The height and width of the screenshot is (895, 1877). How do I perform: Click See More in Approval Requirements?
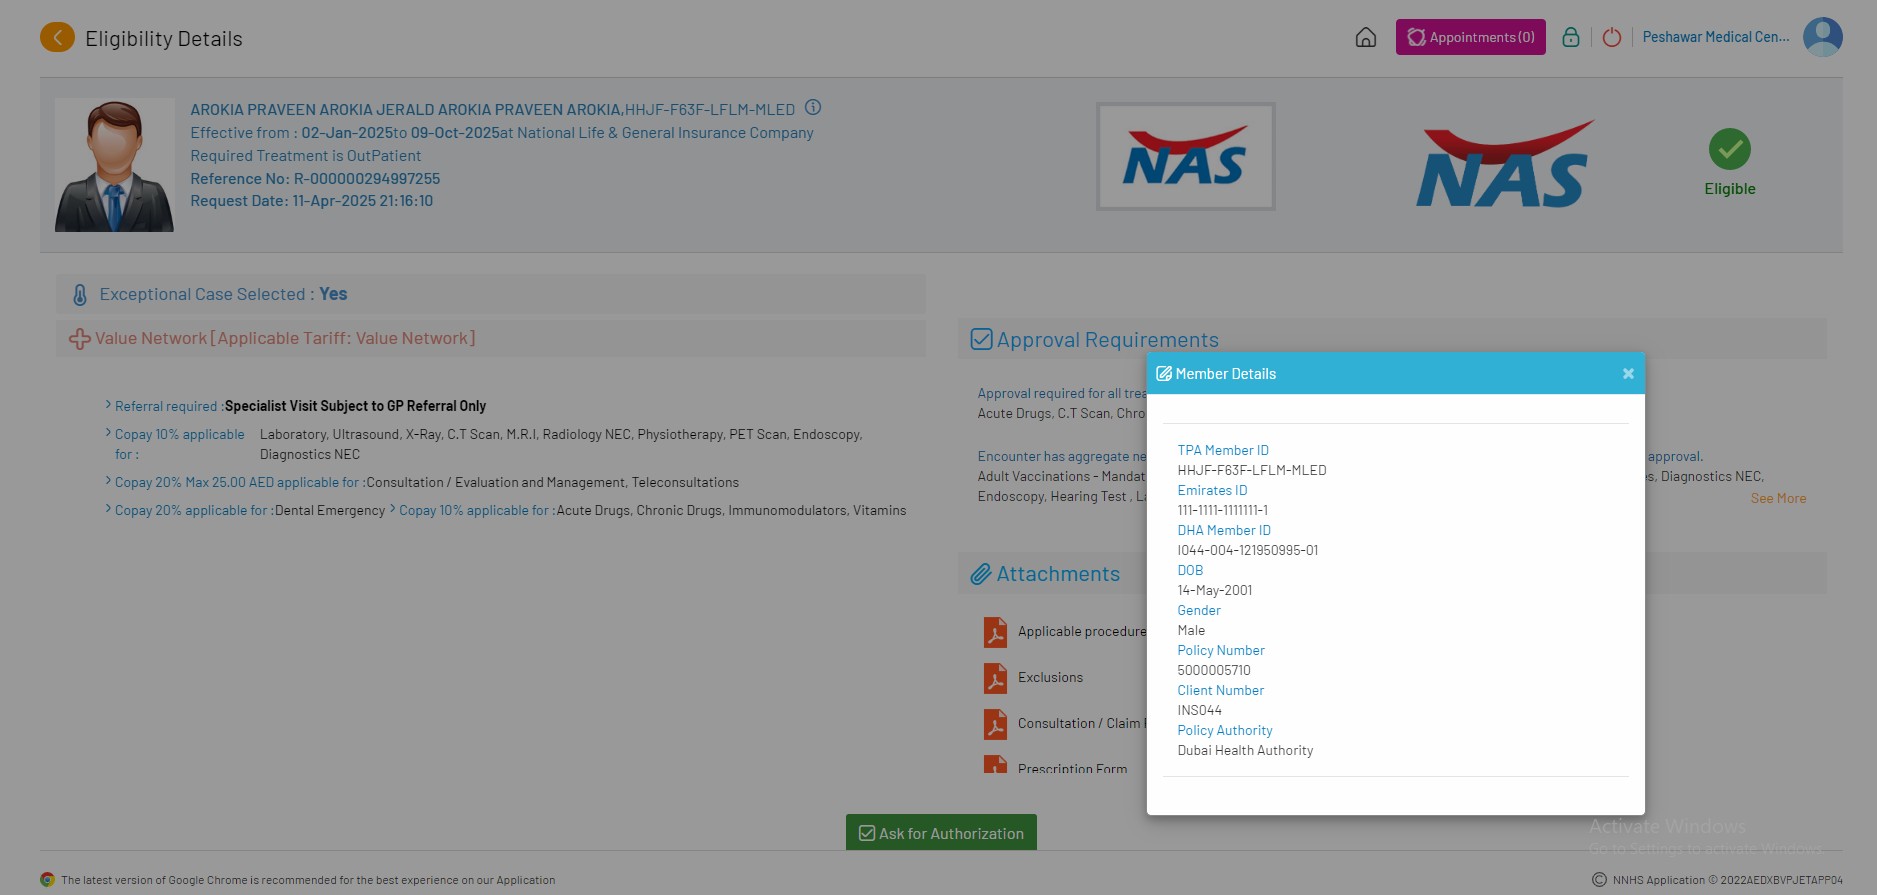(x=1778, y=498)
